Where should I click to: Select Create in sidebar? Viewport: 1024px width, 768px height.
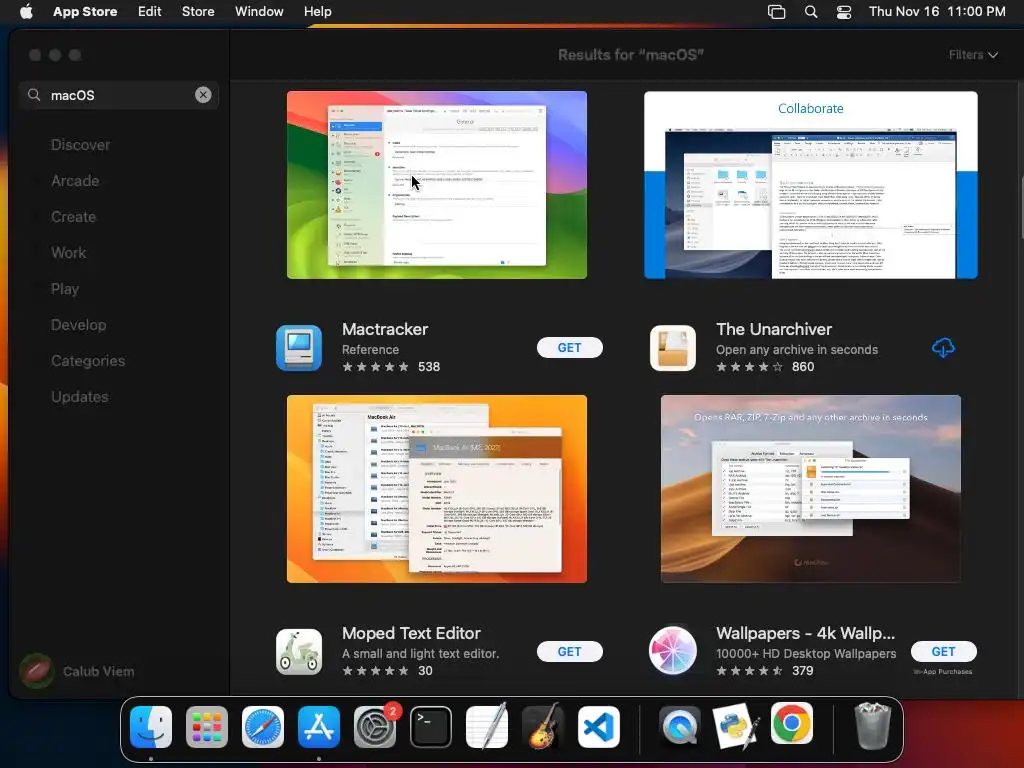73,217
